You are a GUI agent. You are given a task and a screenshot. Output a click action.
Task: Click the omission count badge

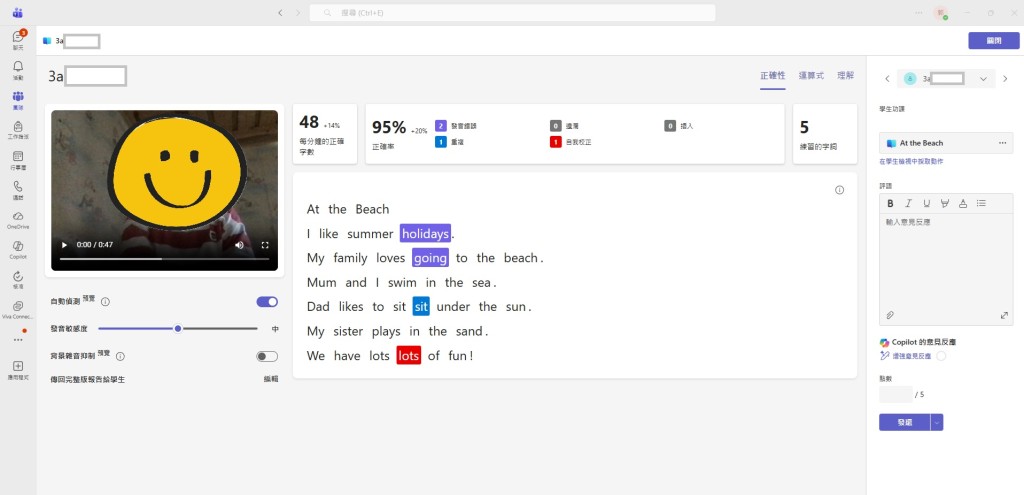pos(556,126)
